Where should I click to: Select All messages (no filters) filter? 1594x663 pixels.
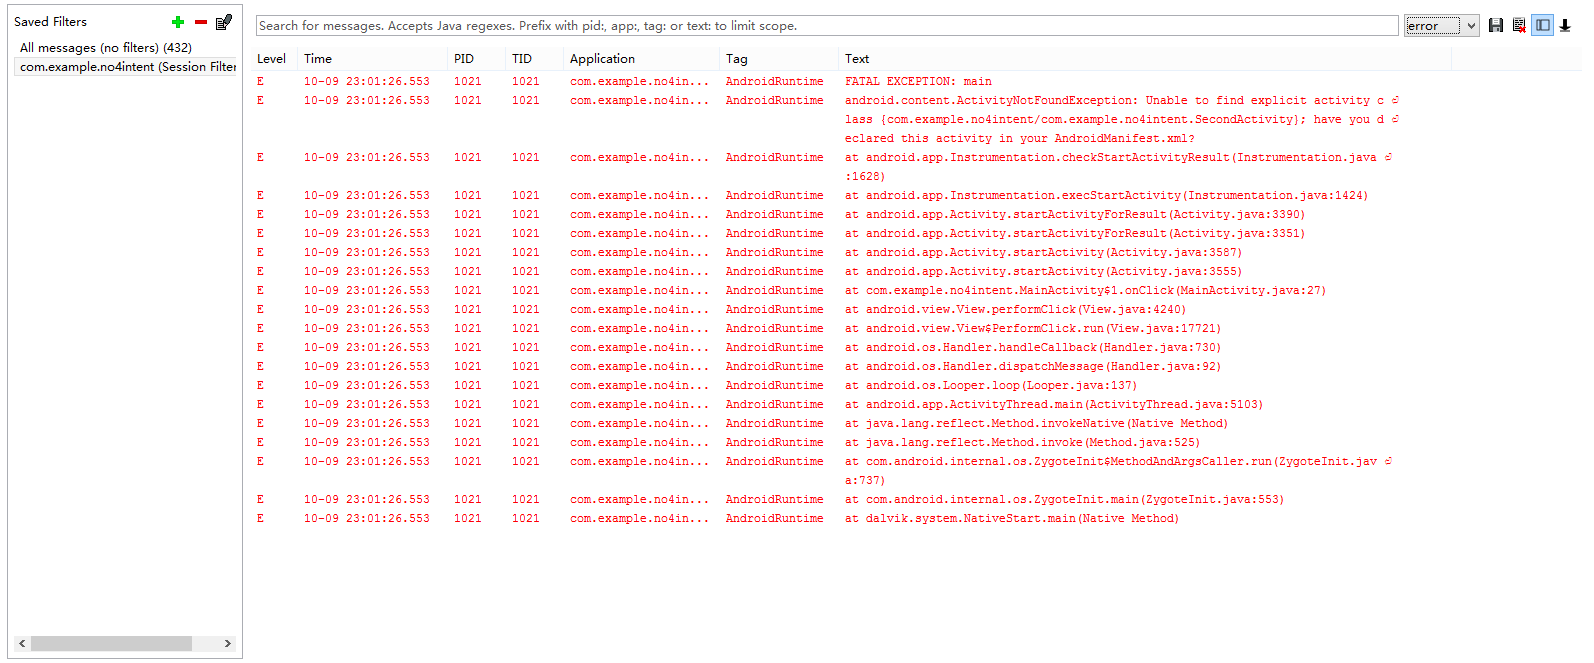click(x=106, y=47)
